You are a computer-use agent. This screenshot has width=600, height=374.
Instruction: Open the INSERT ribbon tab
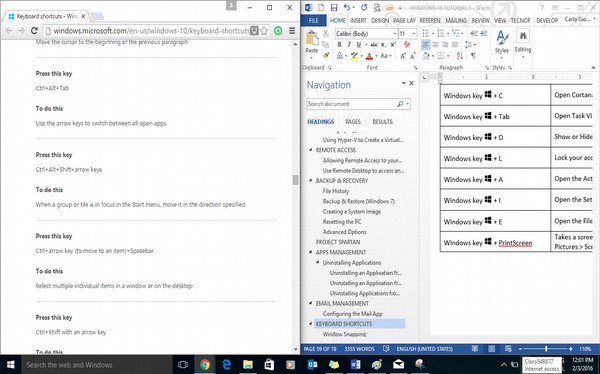click(x=358, y=21)
